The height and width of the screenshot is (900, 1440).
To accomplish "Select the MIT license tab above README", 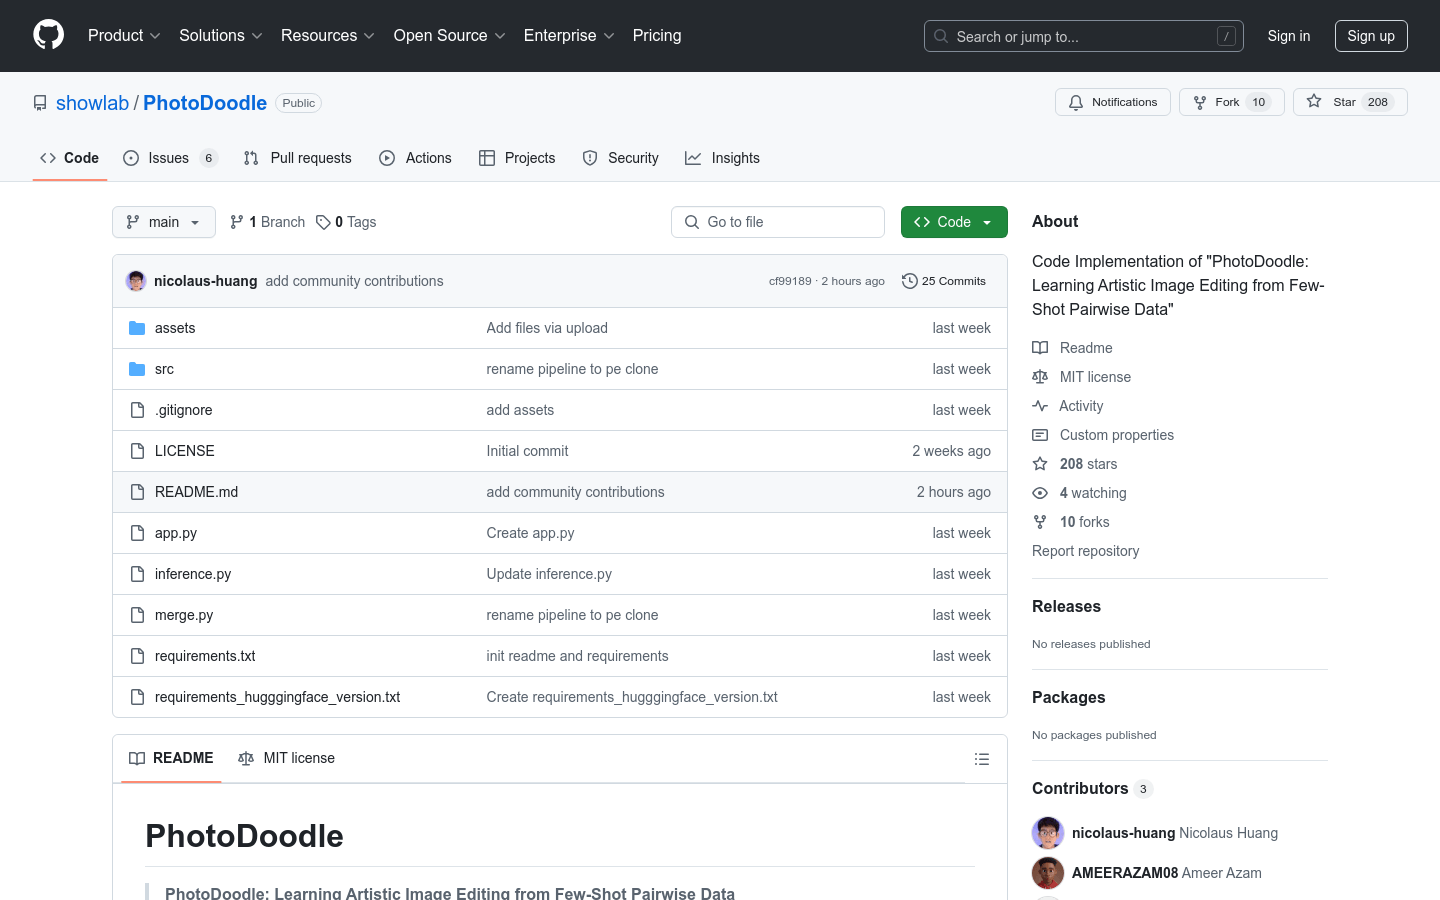I will point(286,758).
